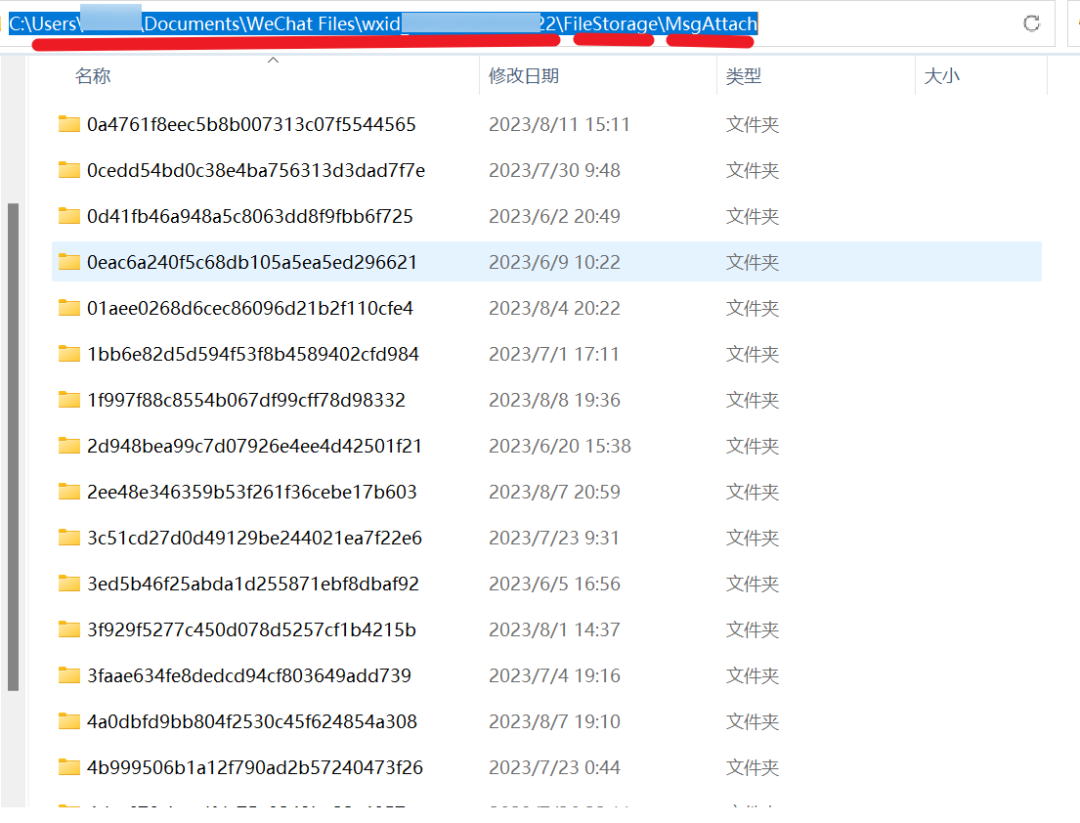1080x823 pixels.
Task: Sort by 修改日期 column header
Action: pyautogui.click(x=523, y=76)
